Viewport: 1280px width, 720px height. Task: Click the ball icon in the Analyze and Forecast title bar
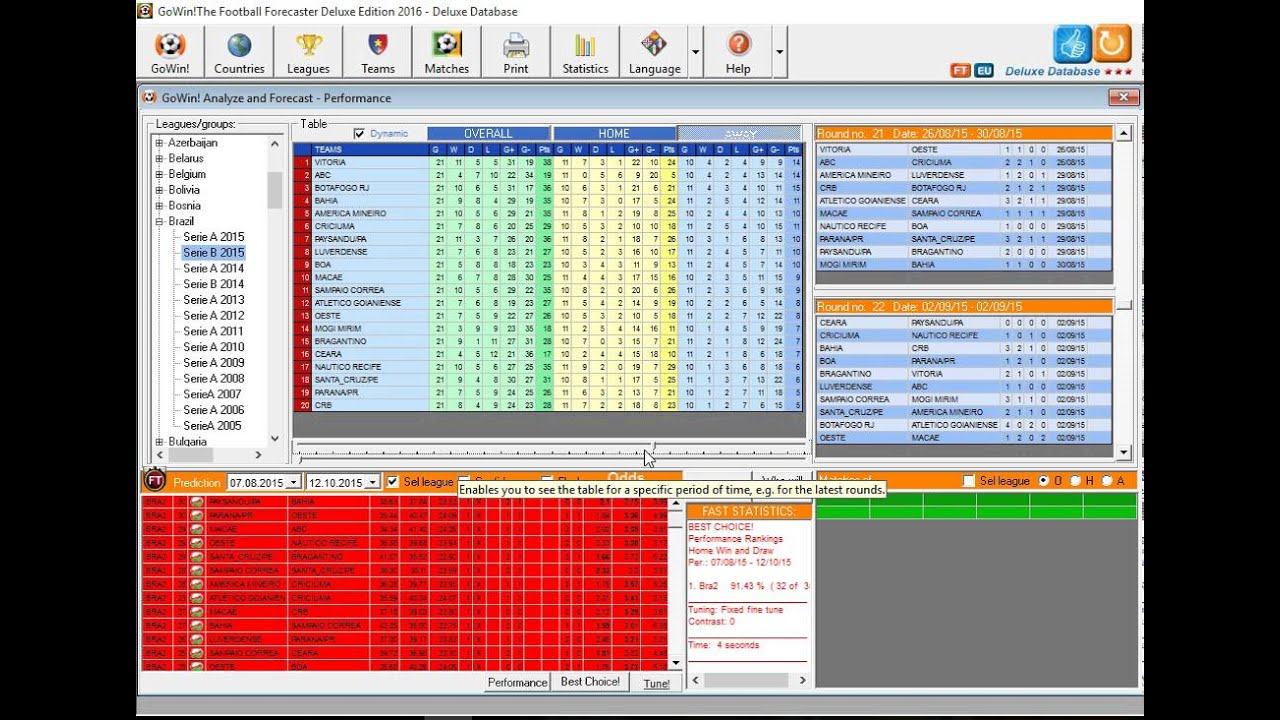[x=150, y=97]
